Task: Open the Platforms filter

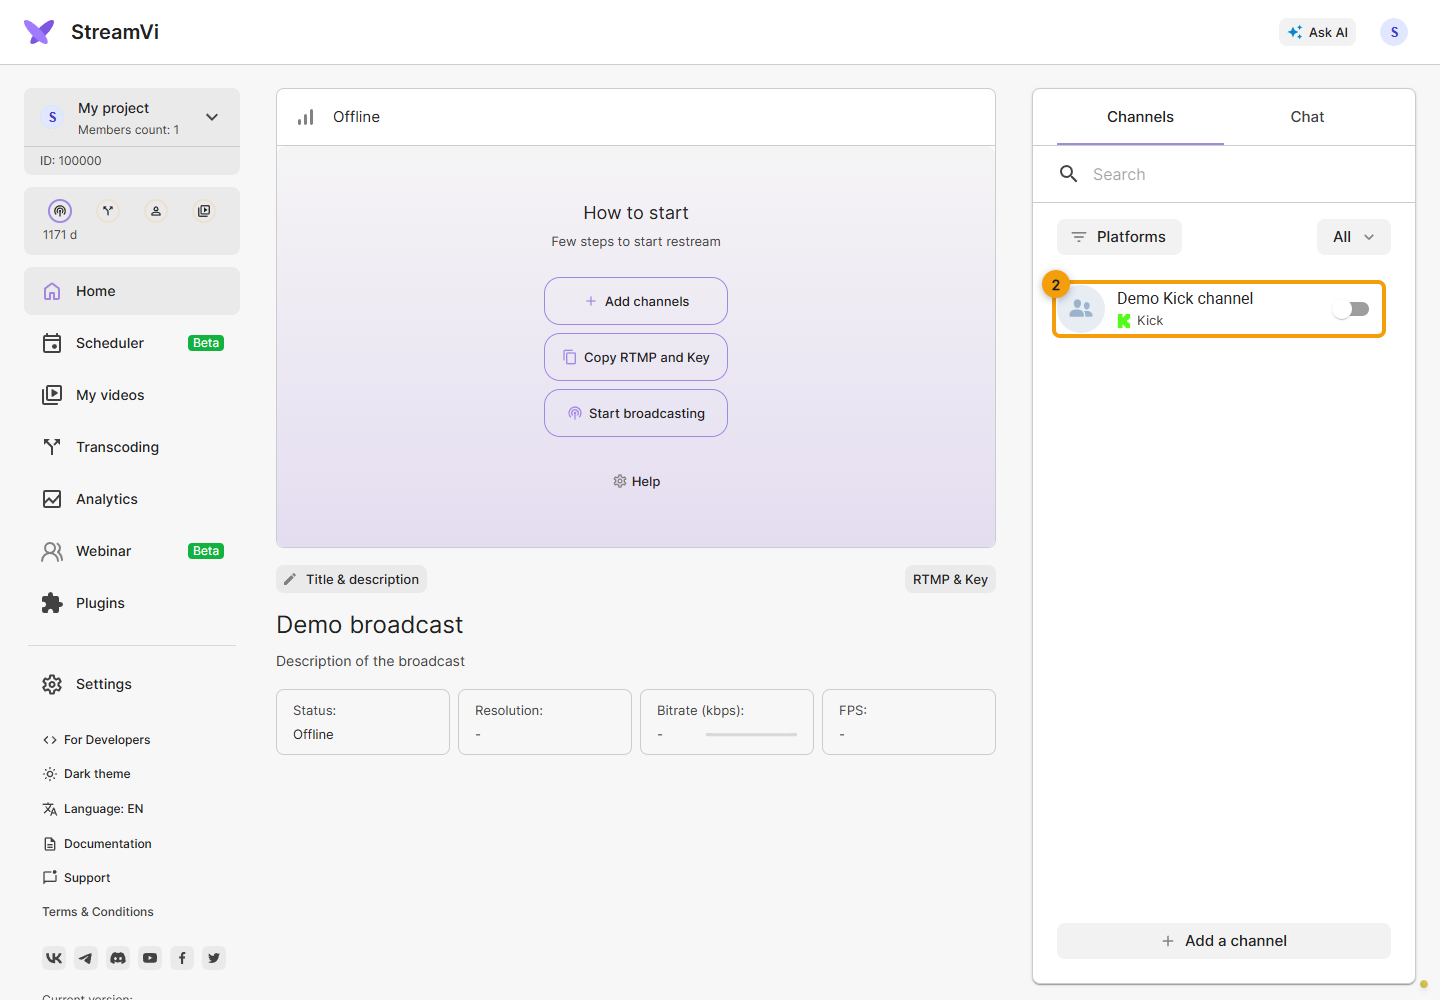Action: (x=1119, y=237)
